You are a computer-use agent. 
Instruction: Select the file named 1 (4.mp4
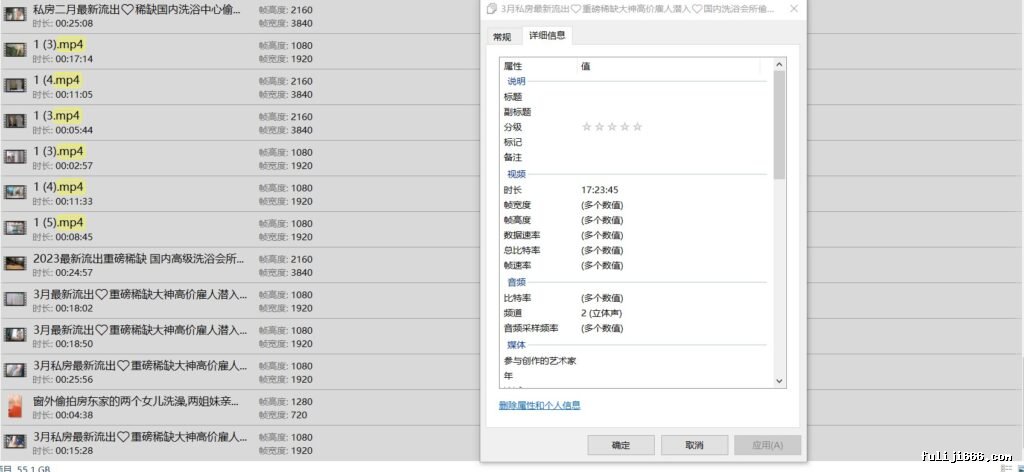57,80
